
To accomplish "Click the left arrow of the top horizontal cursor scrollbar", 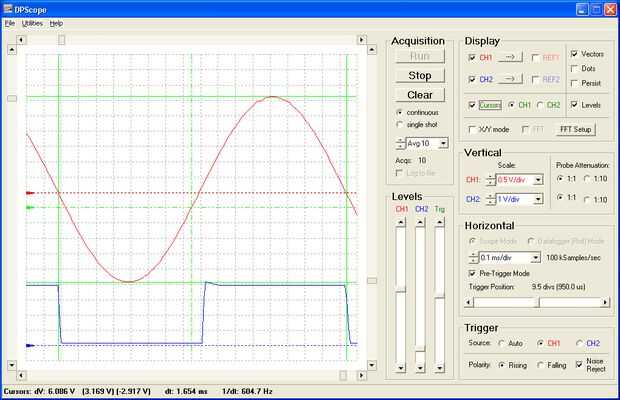I will pos(21,40).
